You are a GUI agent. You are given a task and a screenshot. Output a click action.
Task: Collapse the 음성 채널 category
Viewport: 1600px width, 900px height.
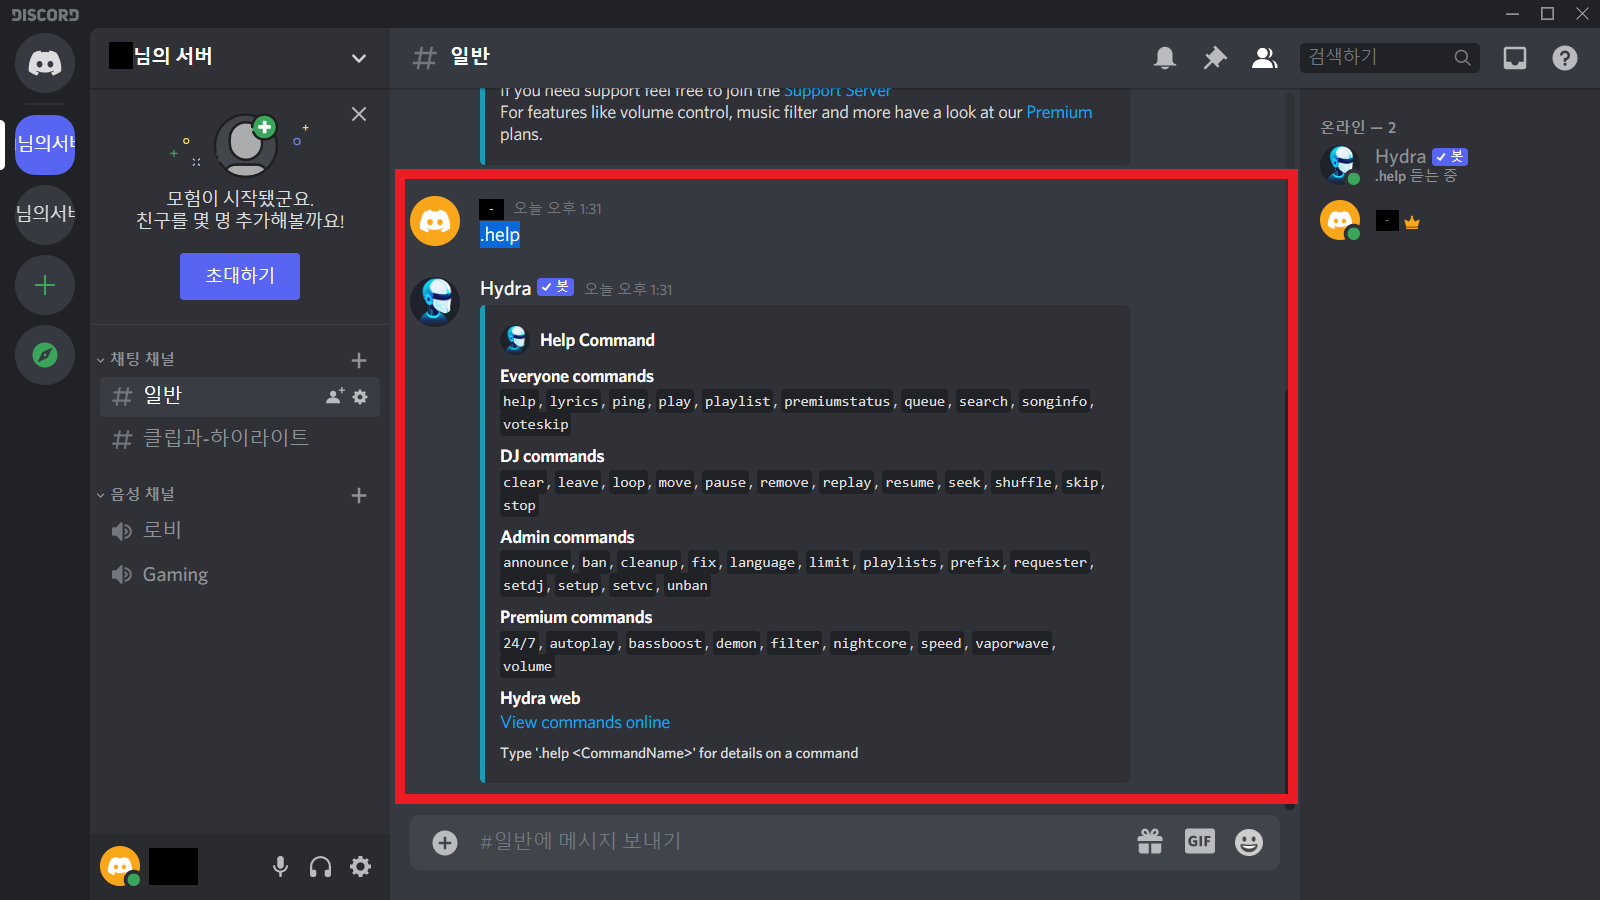136,494
